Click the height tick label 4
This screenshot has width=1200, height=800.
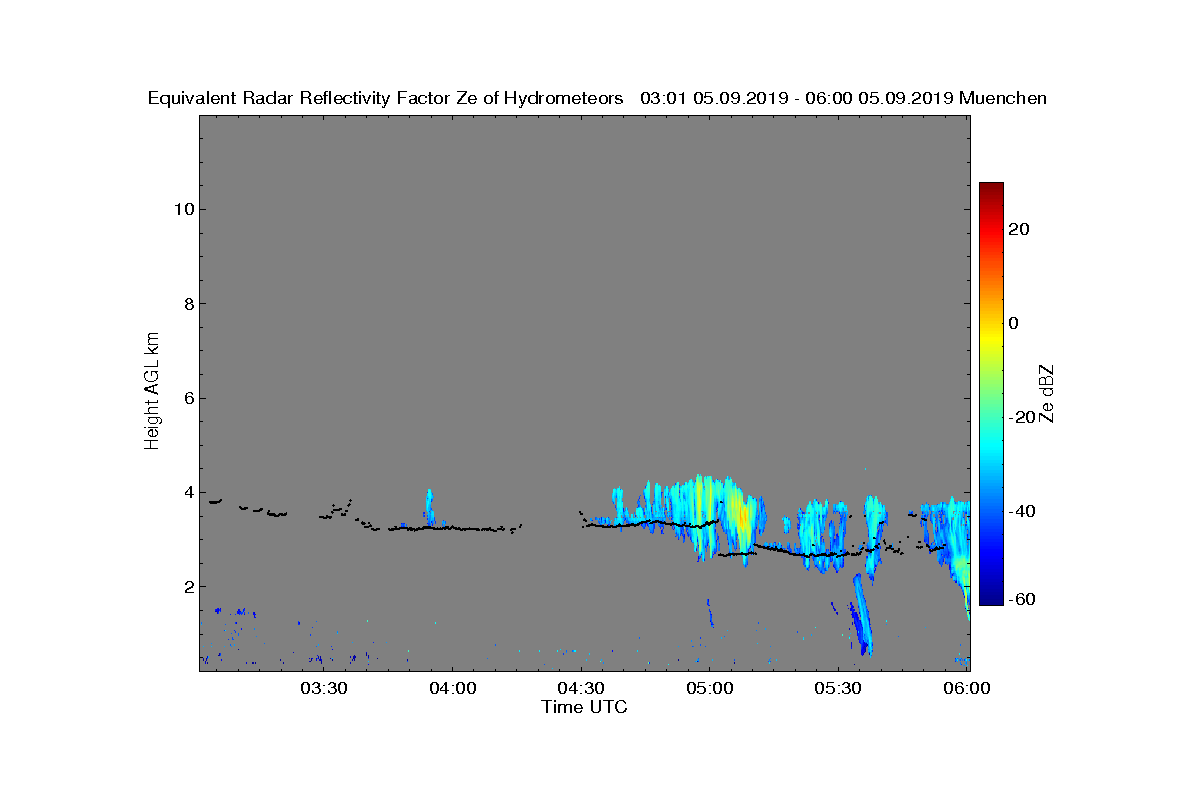click(187, 492)
